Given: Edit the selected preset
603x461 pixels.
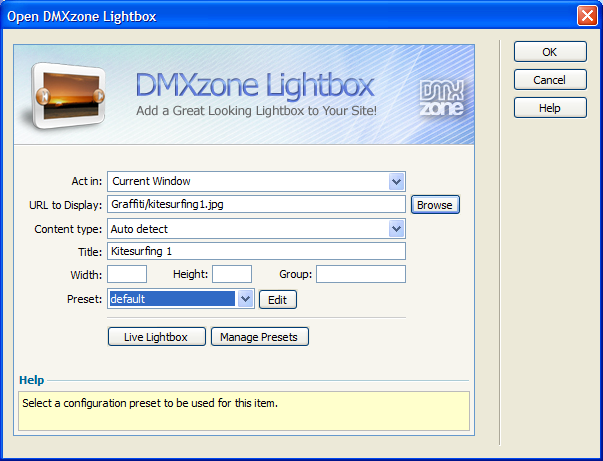Looking at the screenshot, I should pos(278,300).
